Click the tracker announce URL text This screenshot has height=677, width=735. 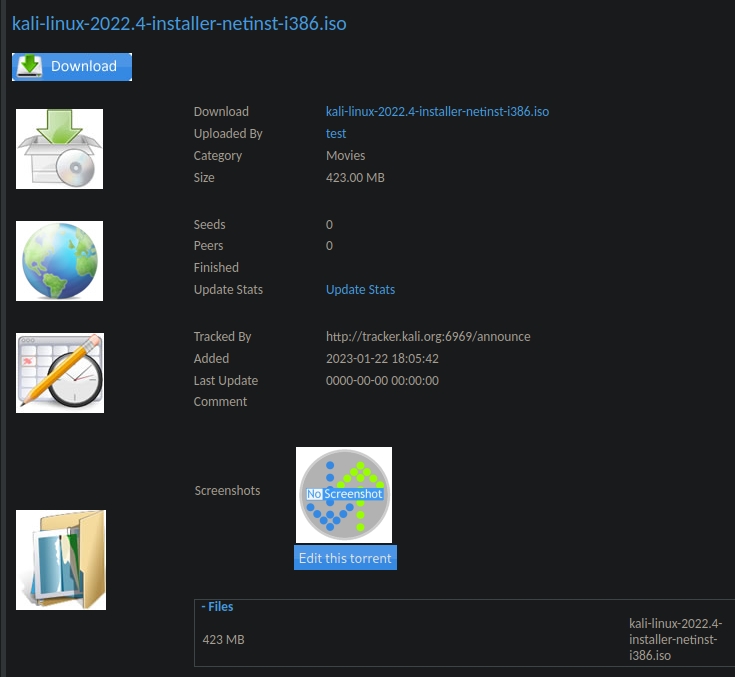[x=428, y=337]
